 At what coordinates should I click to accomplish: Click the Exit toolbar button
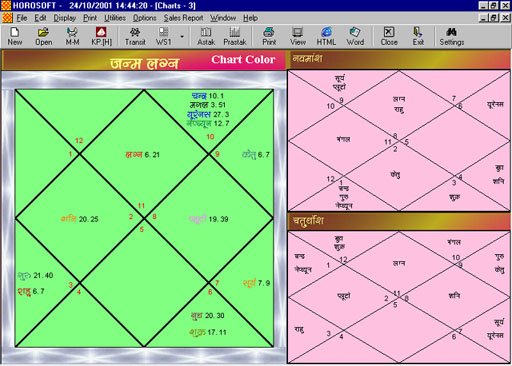tap(418, 36)
